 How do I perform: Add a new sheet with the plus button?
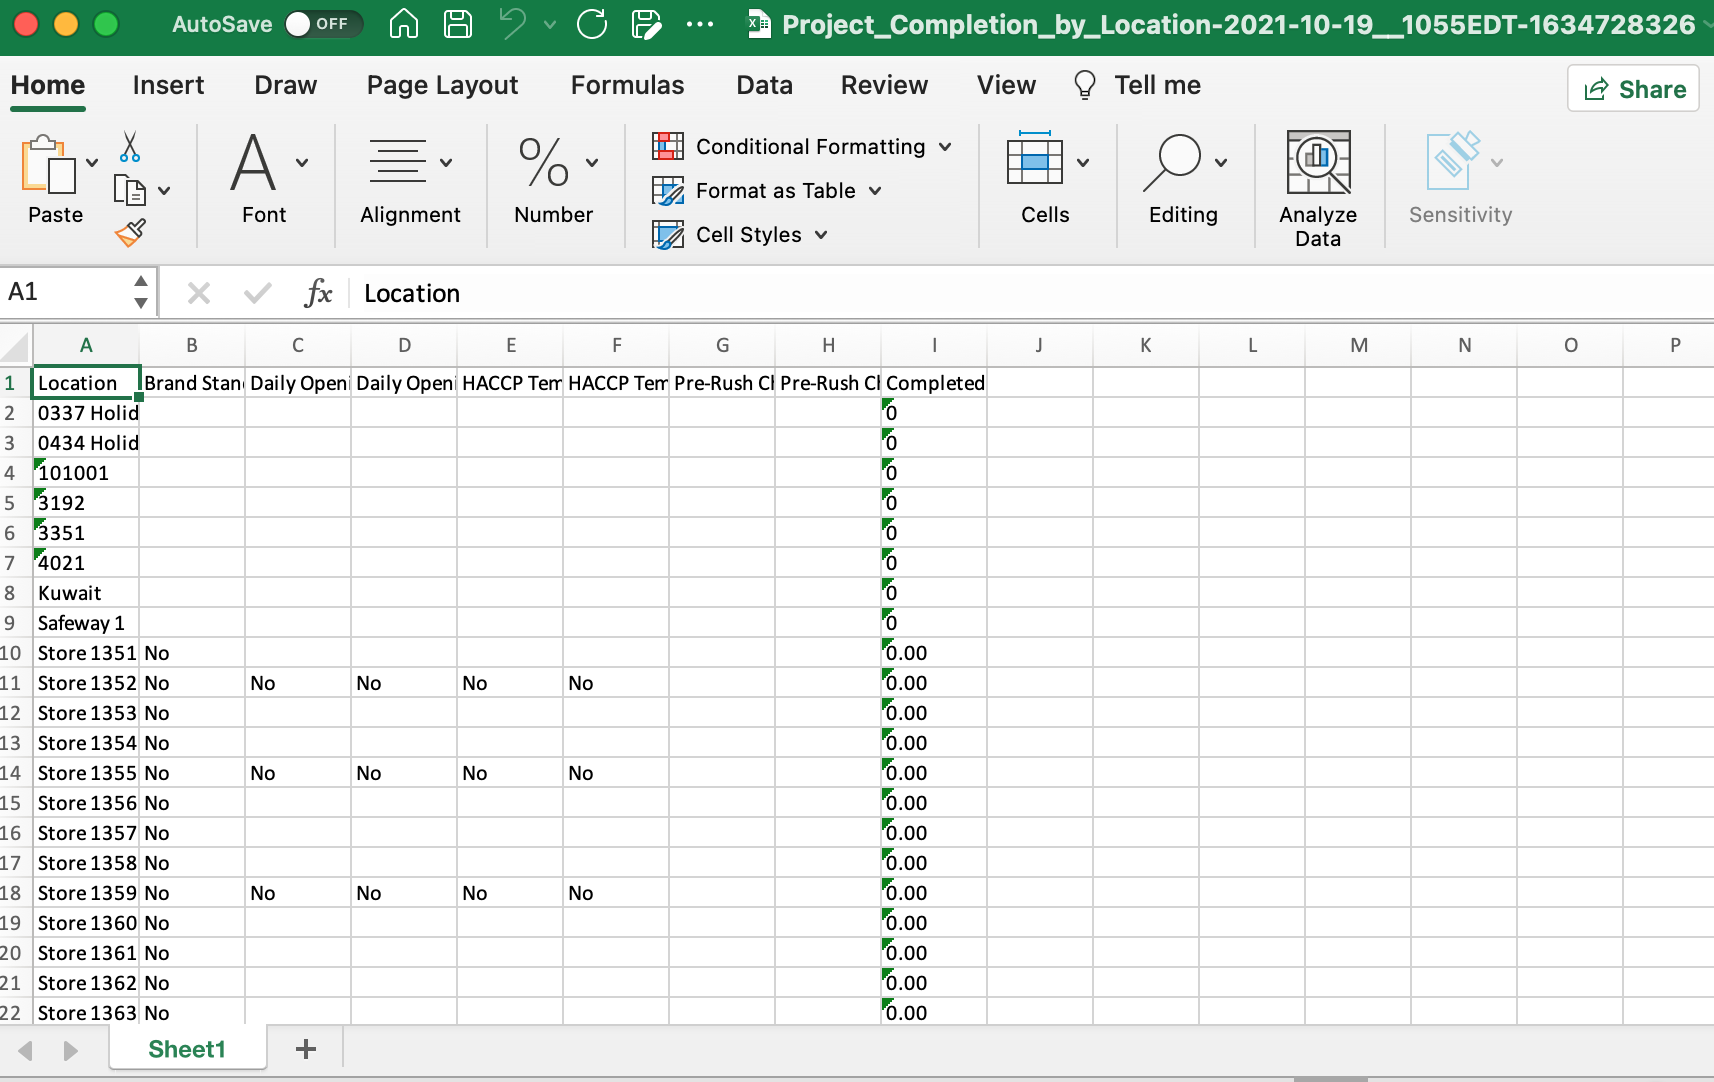point(305,1049)
